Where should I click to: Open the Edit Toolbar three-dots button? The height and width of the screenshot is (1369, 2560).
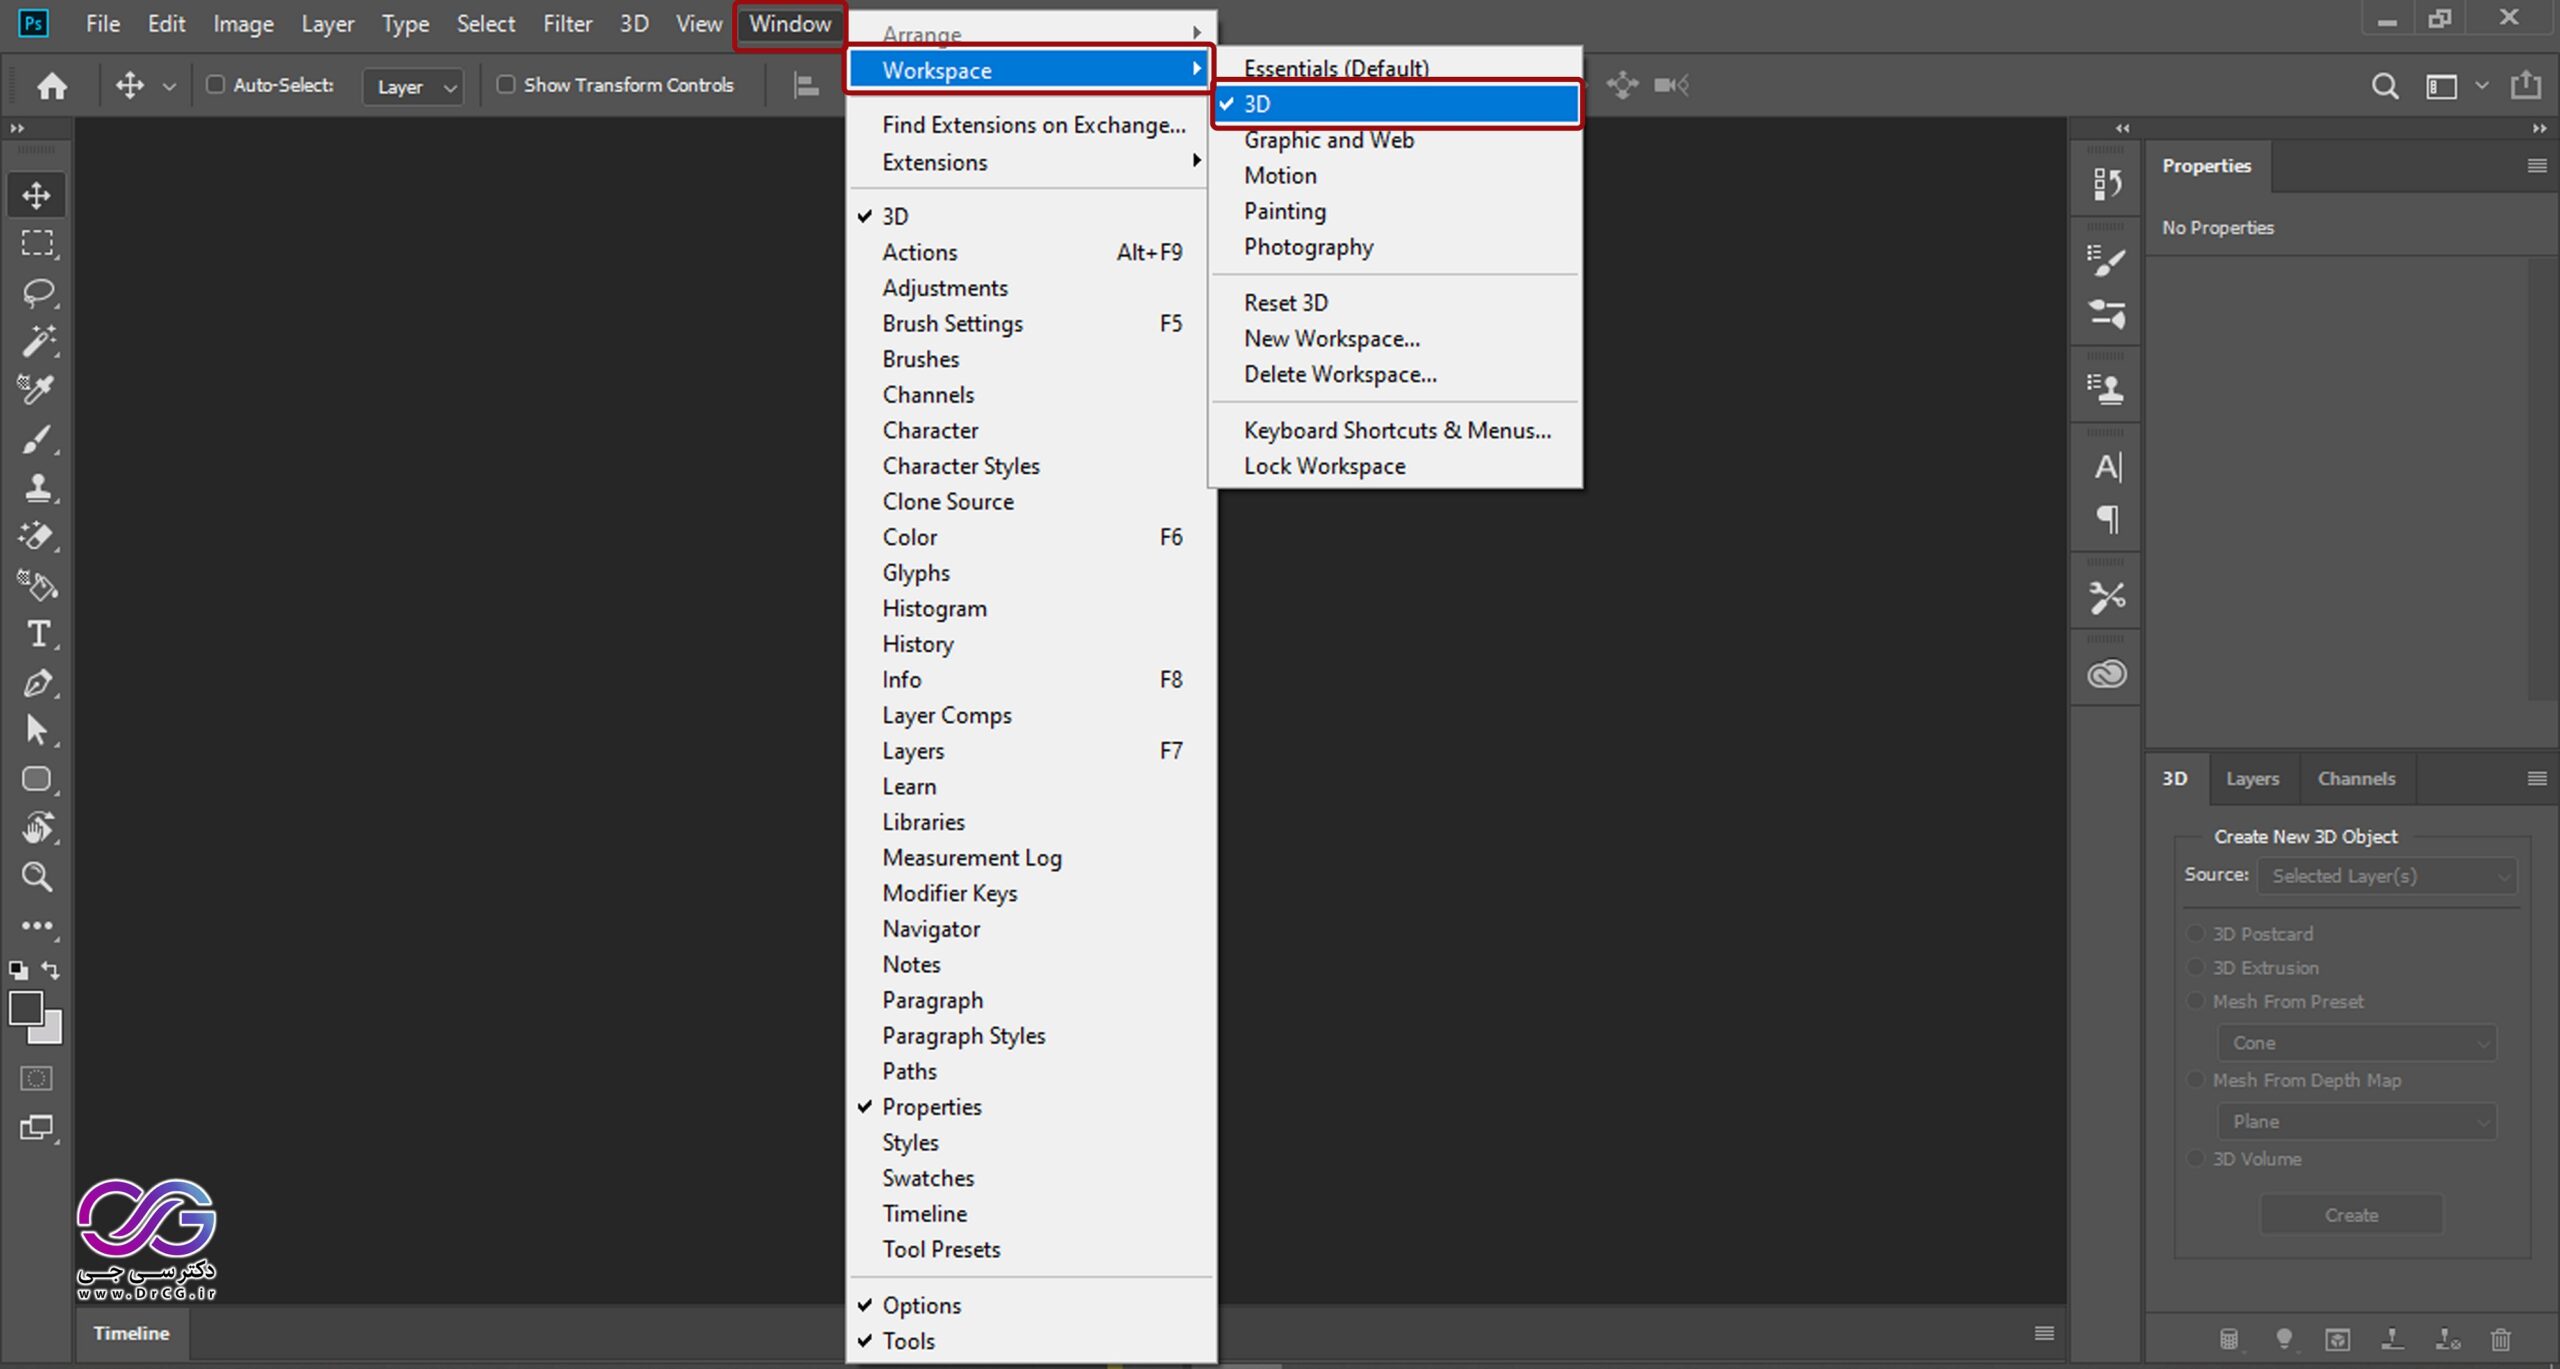(x=37, y=926)
